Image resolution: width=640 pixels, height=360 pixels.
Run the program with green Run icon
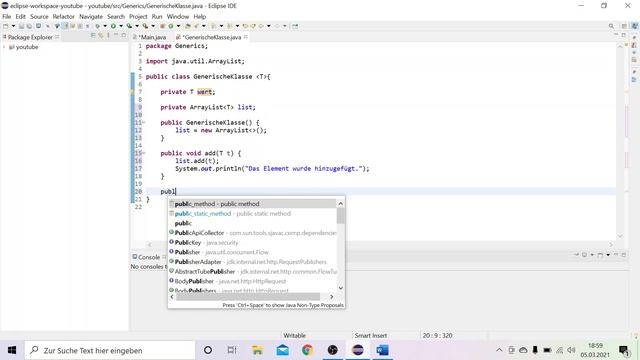point(113,26)
